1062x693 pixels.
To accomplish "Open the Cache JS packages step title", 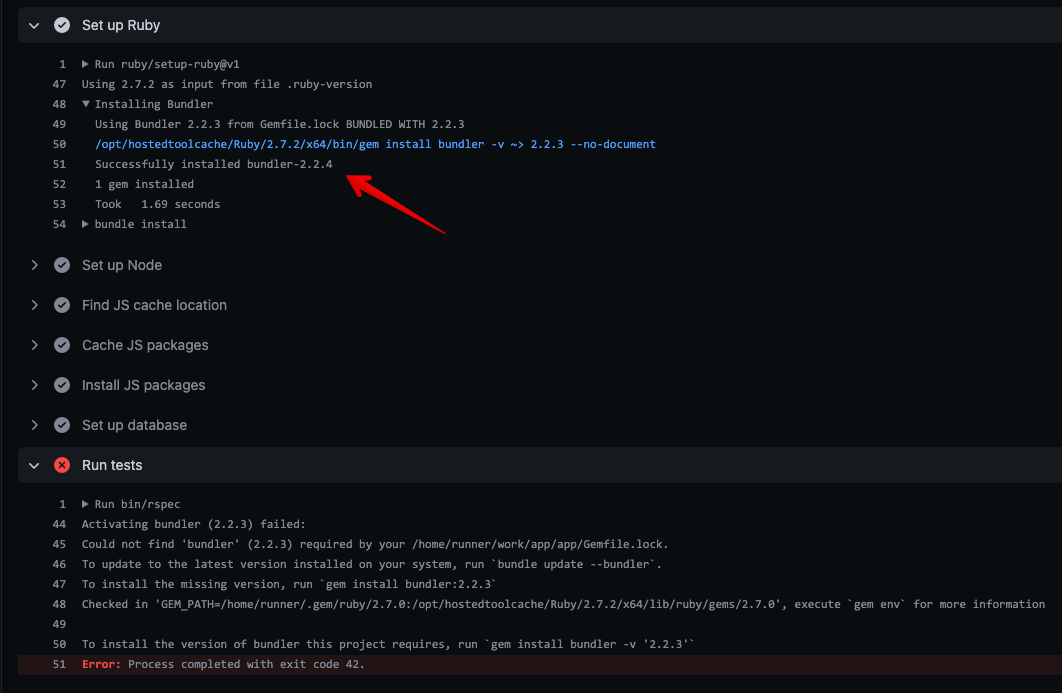I will click(x=145, y=345).
